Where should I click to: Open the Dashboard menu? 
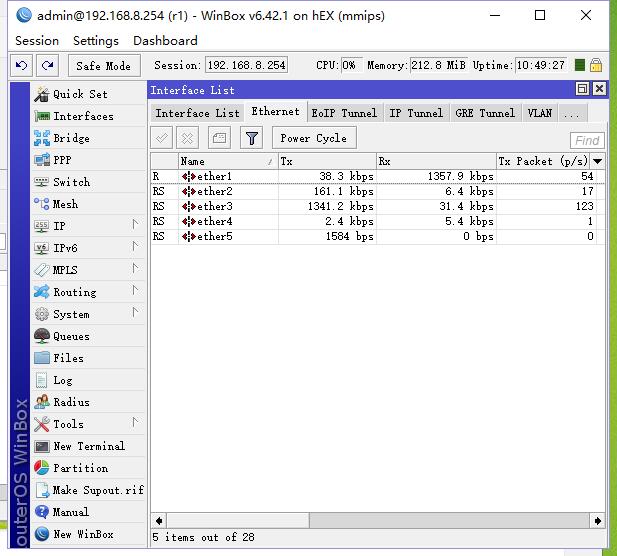165,41
